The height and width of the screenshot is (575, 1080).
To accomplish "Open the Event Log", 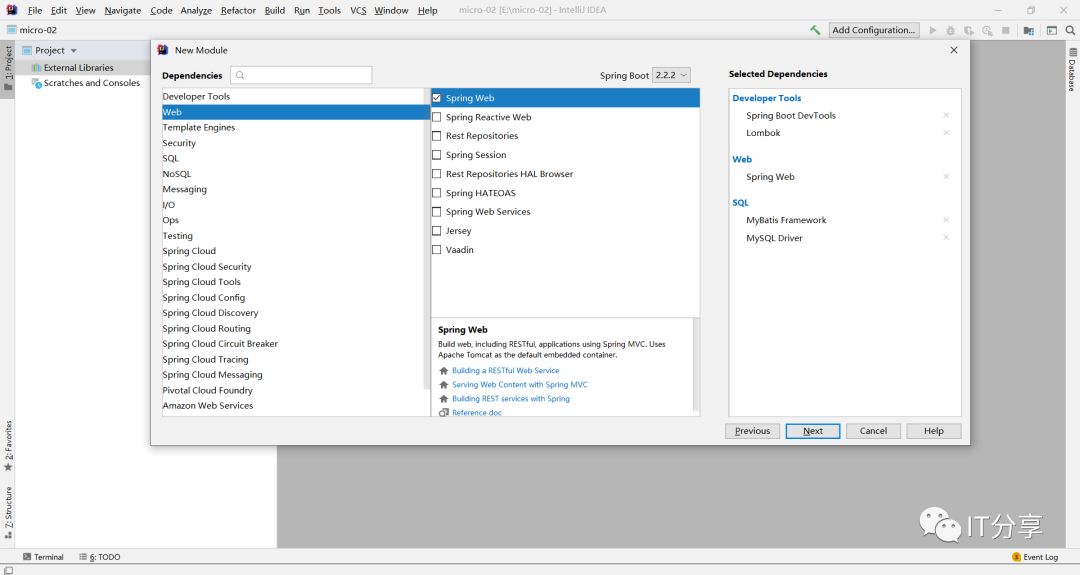I will point(1035,557).
